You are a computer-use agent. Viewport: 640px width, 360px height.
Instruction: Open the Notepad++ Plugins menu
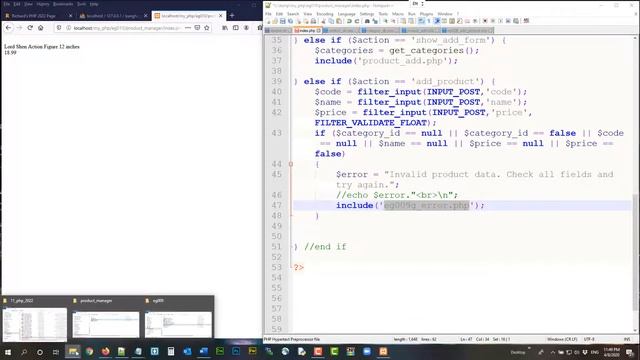(x=426, y=14)
